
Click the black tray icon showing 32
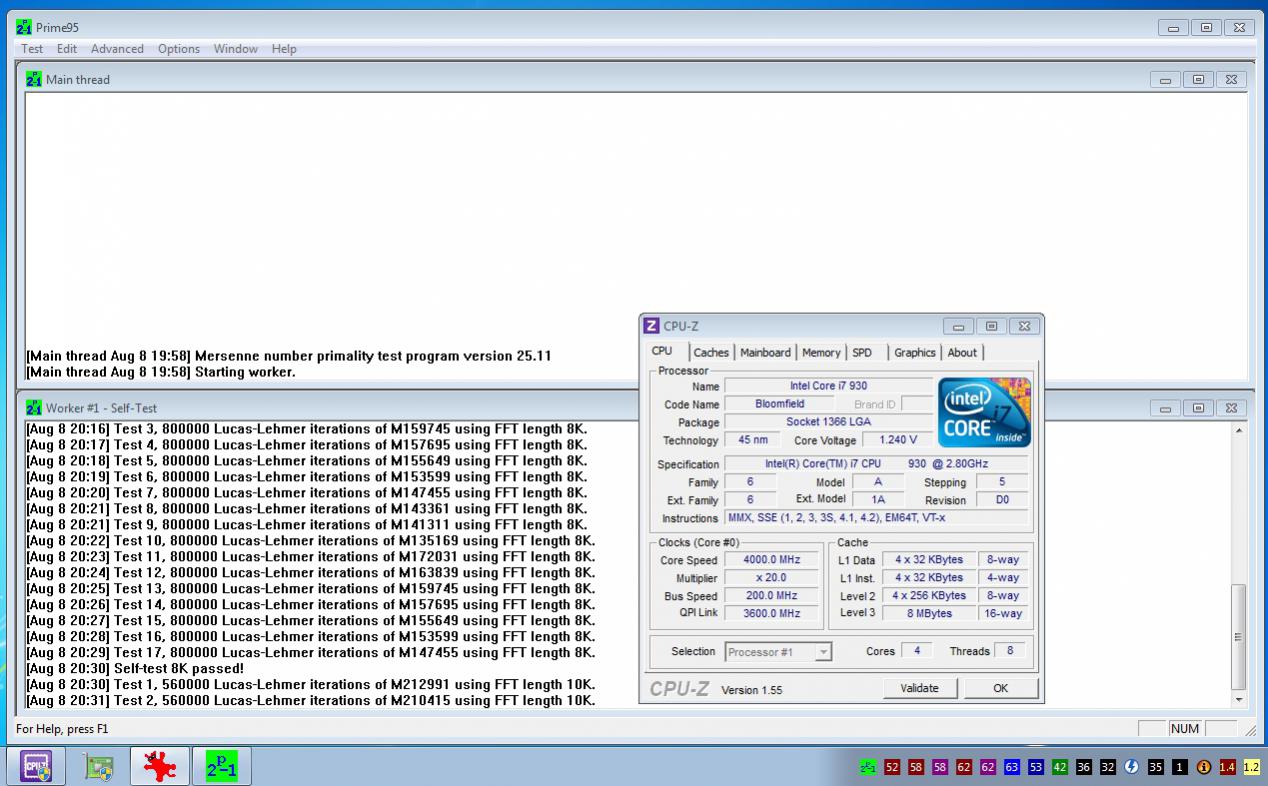click(x=1108, y=767)
